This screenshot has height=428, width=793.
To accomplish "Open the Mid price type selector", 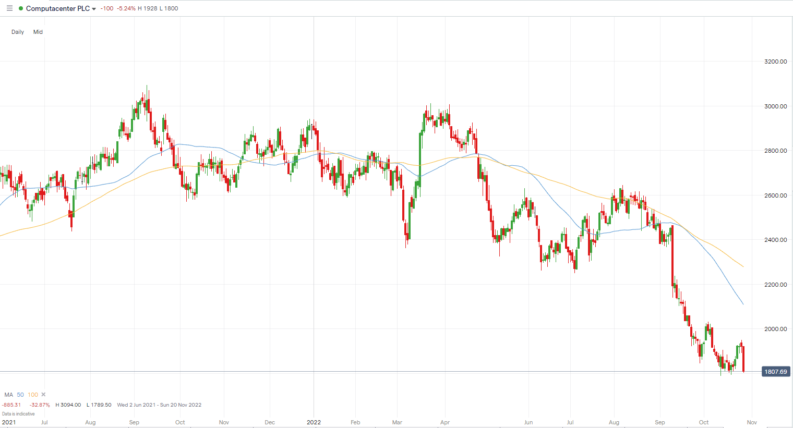I will point(38,32).
